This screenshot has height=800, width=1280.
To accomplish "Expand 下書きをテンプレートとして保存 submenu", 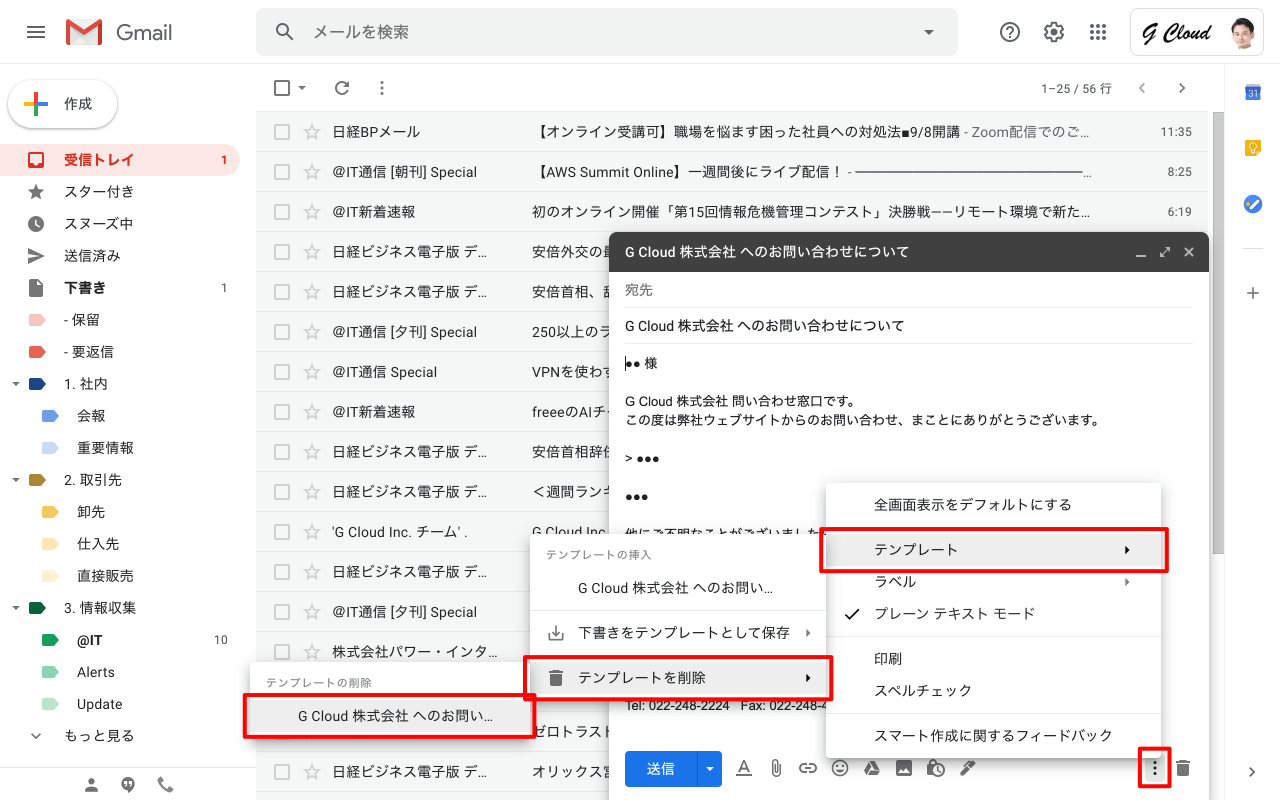I will 678,633.
